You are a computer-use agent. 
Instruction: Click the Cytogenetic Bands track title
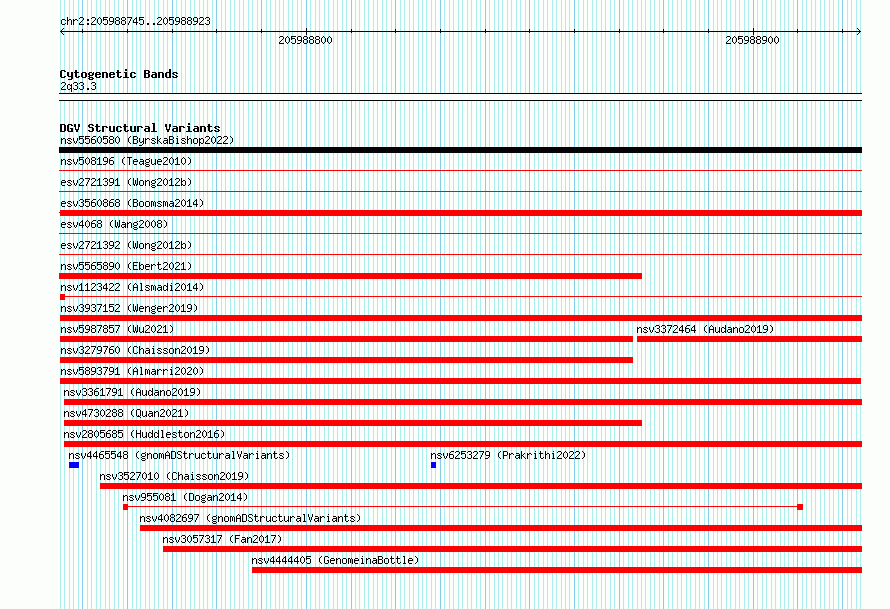pos(119,74)
